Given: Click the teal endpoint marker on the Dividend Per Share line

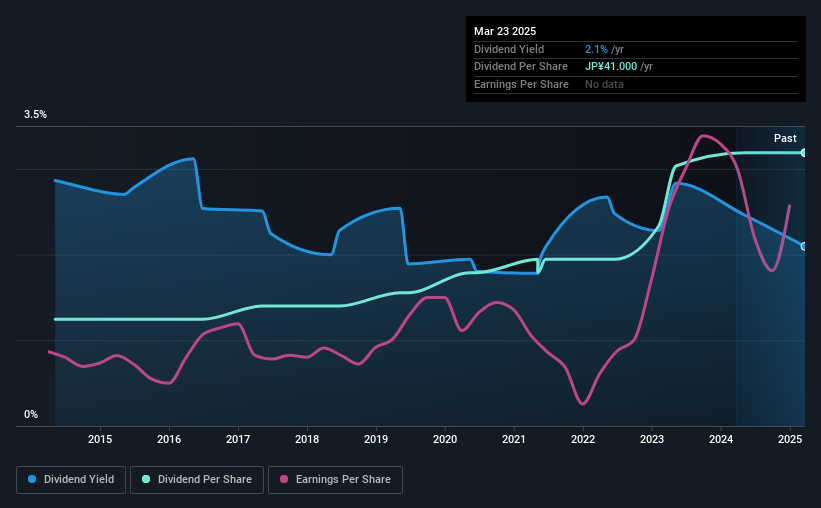Looking at the screenshot, I should pyautogui.click(x=804, y=153).
